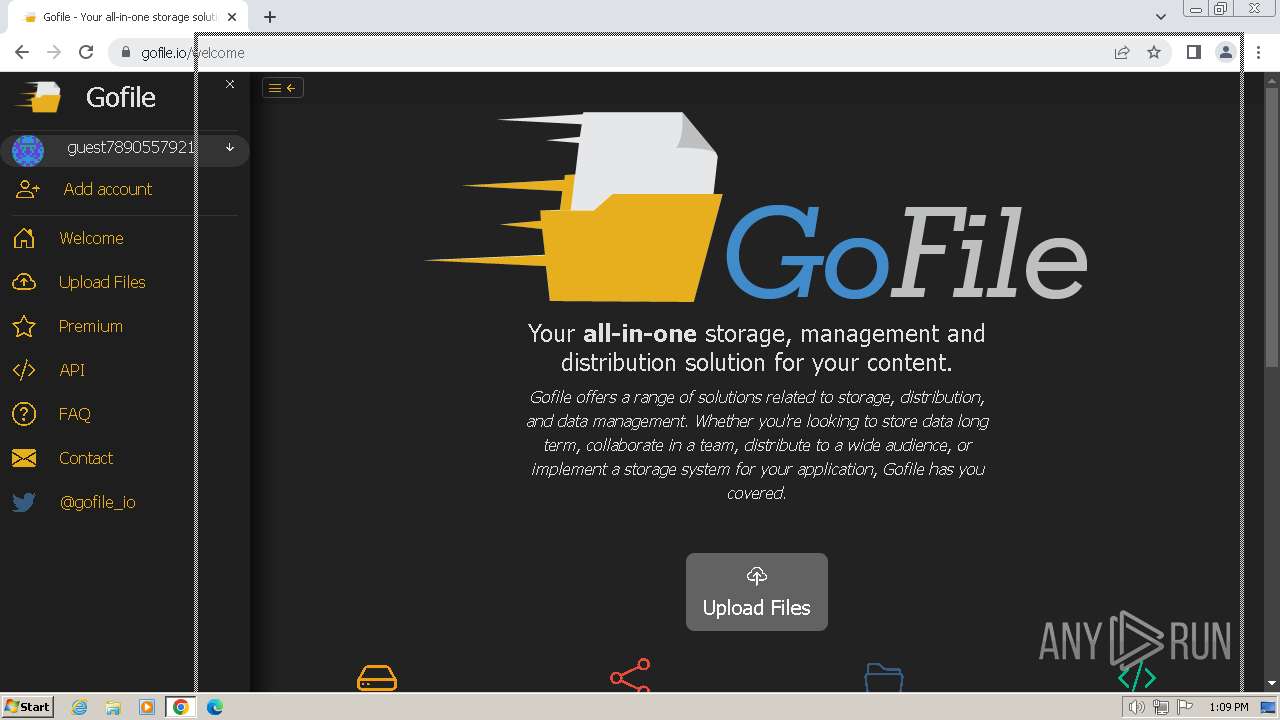
Task: Open the Add account link
Action: point(108,189)
